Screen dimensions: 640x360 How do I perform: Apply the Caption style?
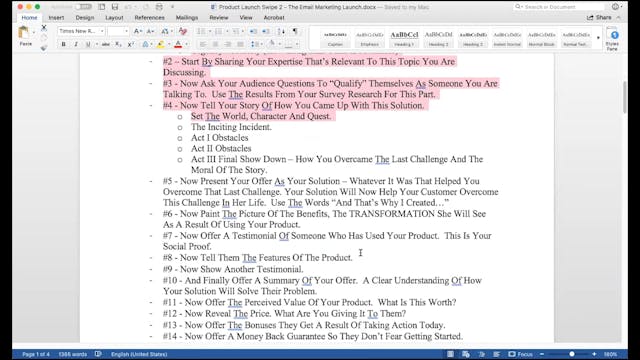pos(335,38)
